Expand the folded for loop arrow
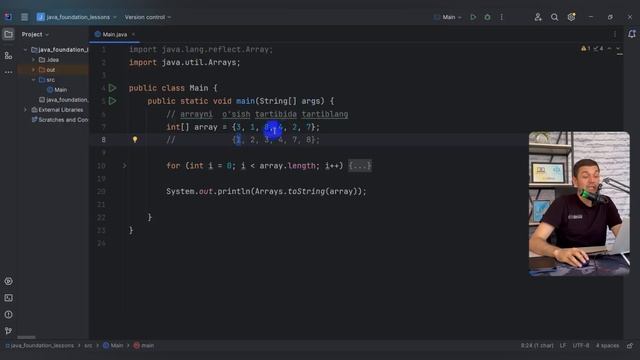This screenshot has height=360, width=640. pyautogui.click(x=124, y=166)
